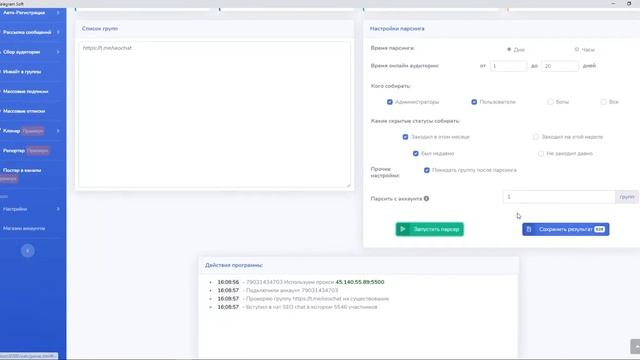
Task: Click the green Запустить парсер button
Action: pyautogui.click(x=429, y=229)
